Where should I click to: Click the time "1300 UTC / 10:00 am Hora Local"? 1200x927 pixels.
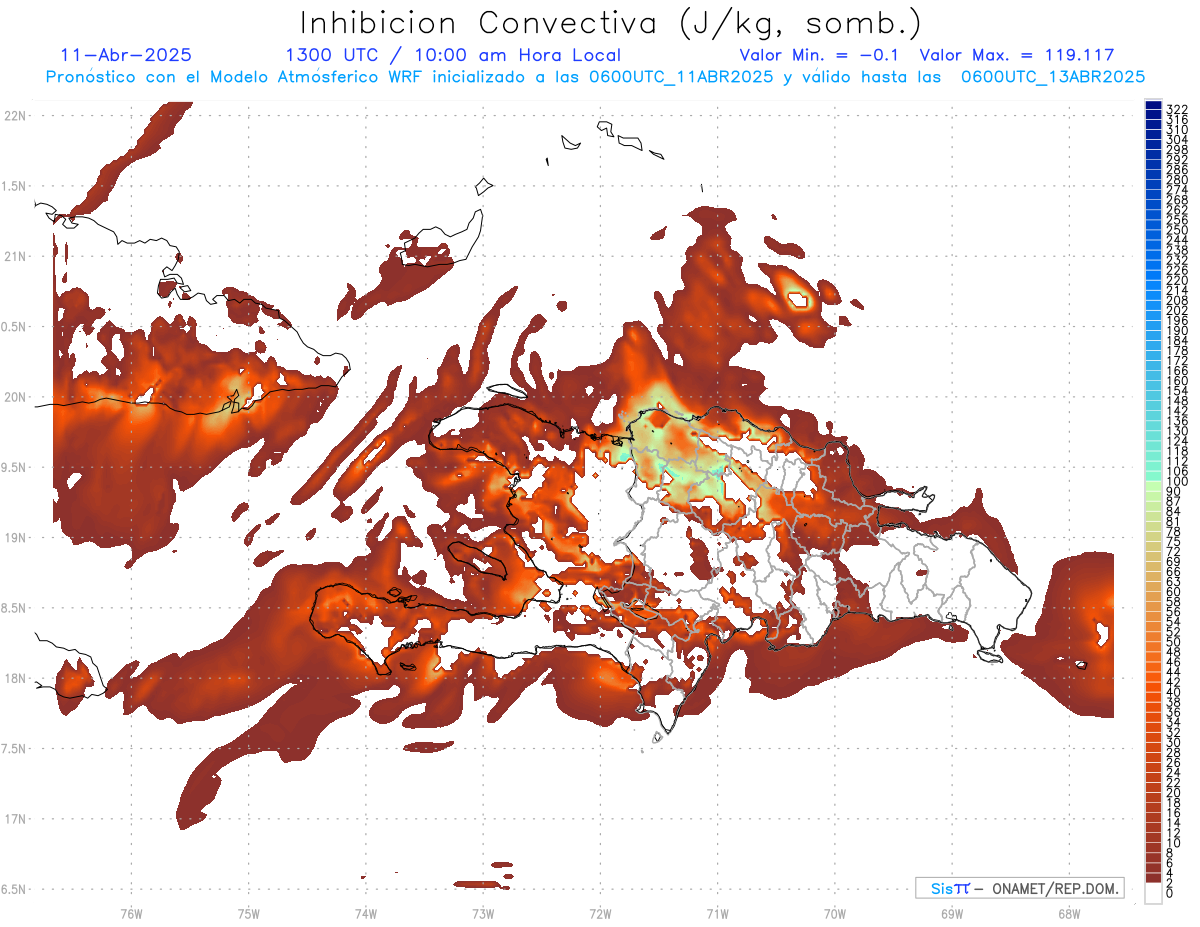[453, 55]
